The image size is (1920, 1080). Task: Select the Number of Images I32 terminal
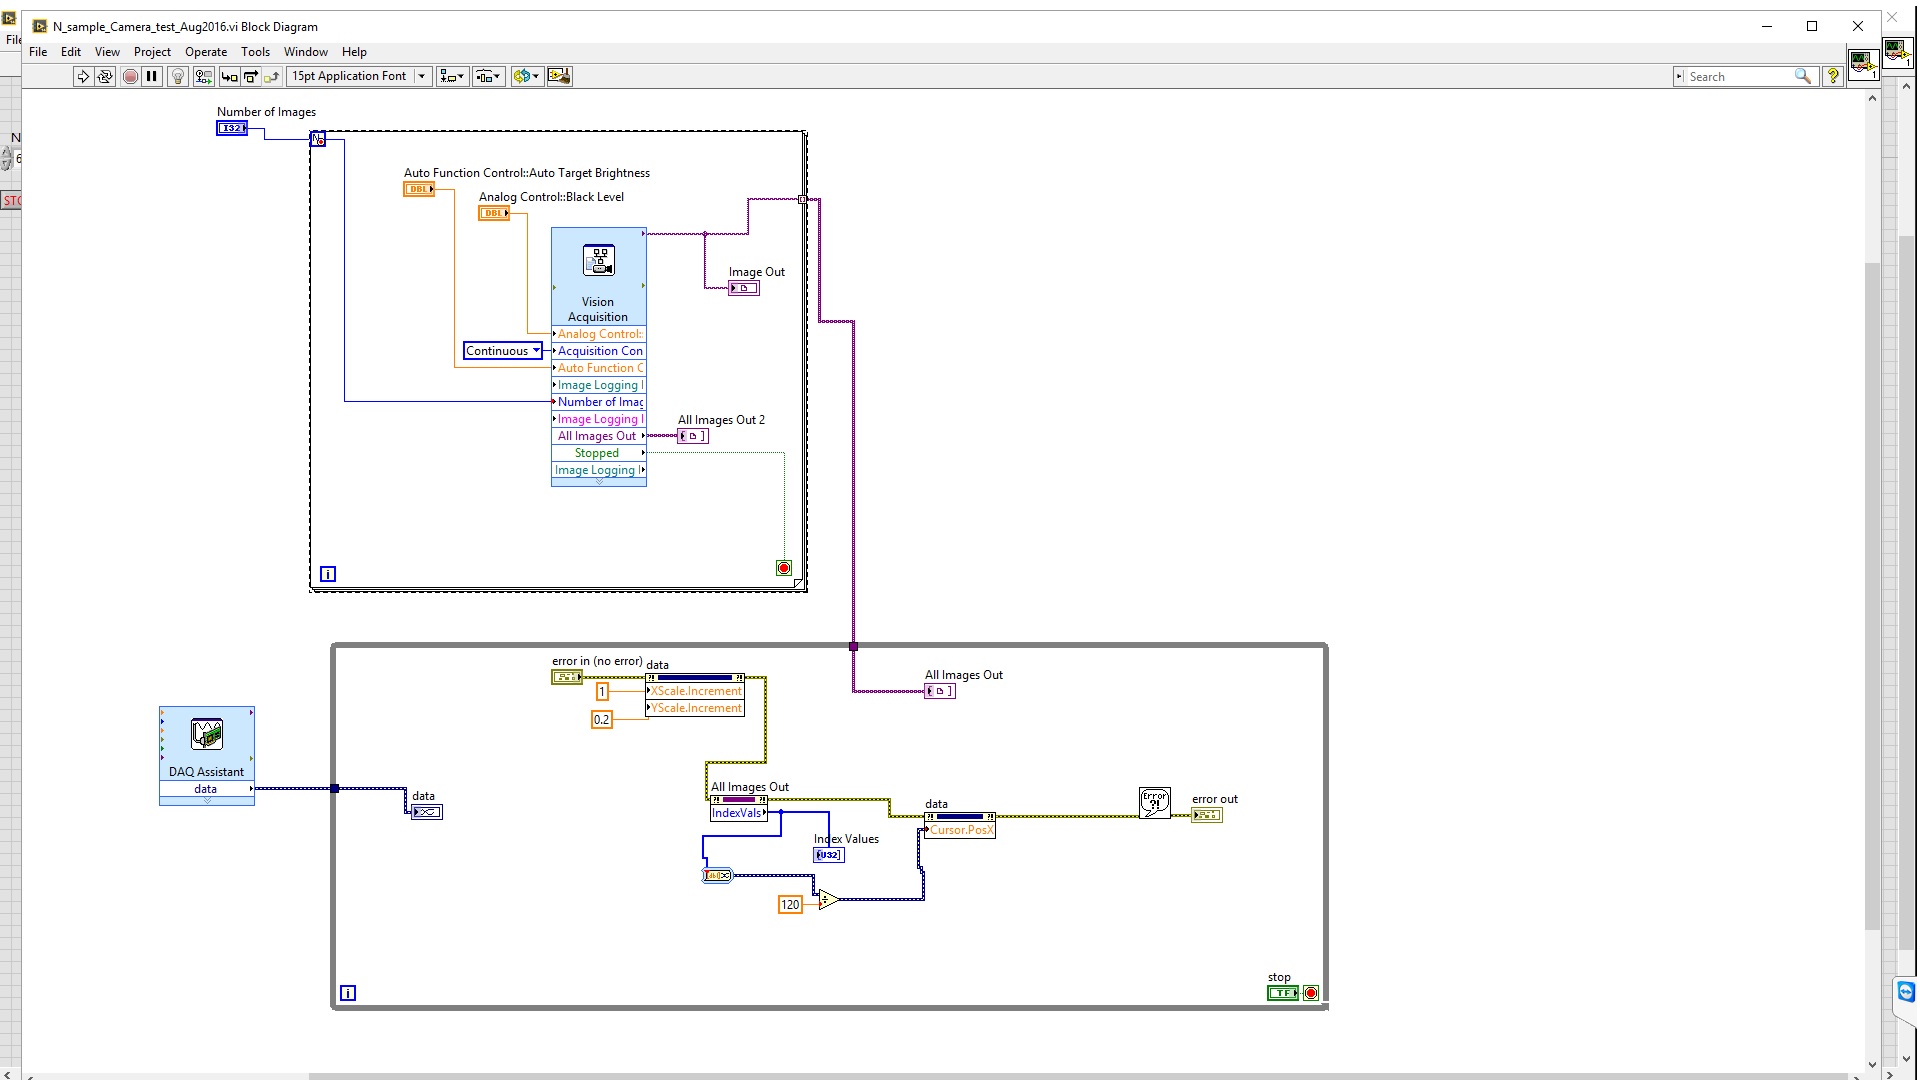(x=232, y=128)
